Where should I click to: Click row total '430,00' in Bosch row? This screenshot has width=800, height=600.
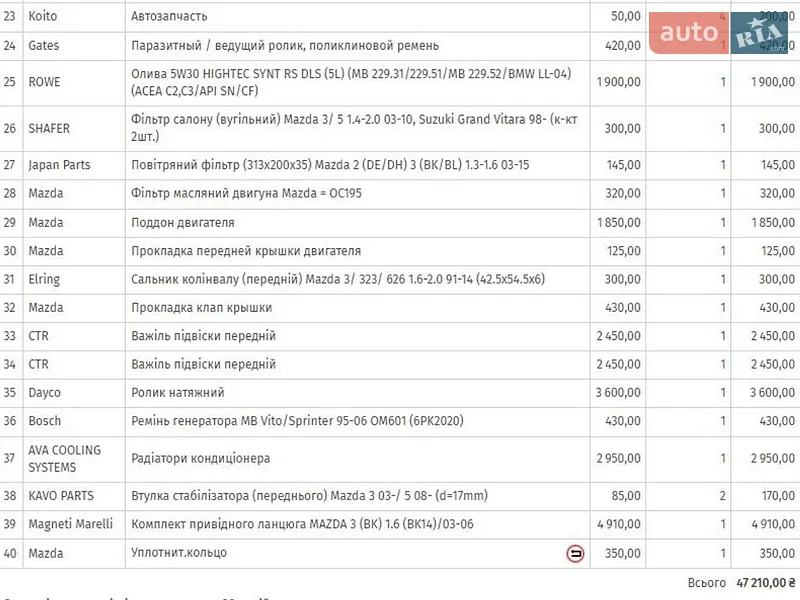coord(777,421)
